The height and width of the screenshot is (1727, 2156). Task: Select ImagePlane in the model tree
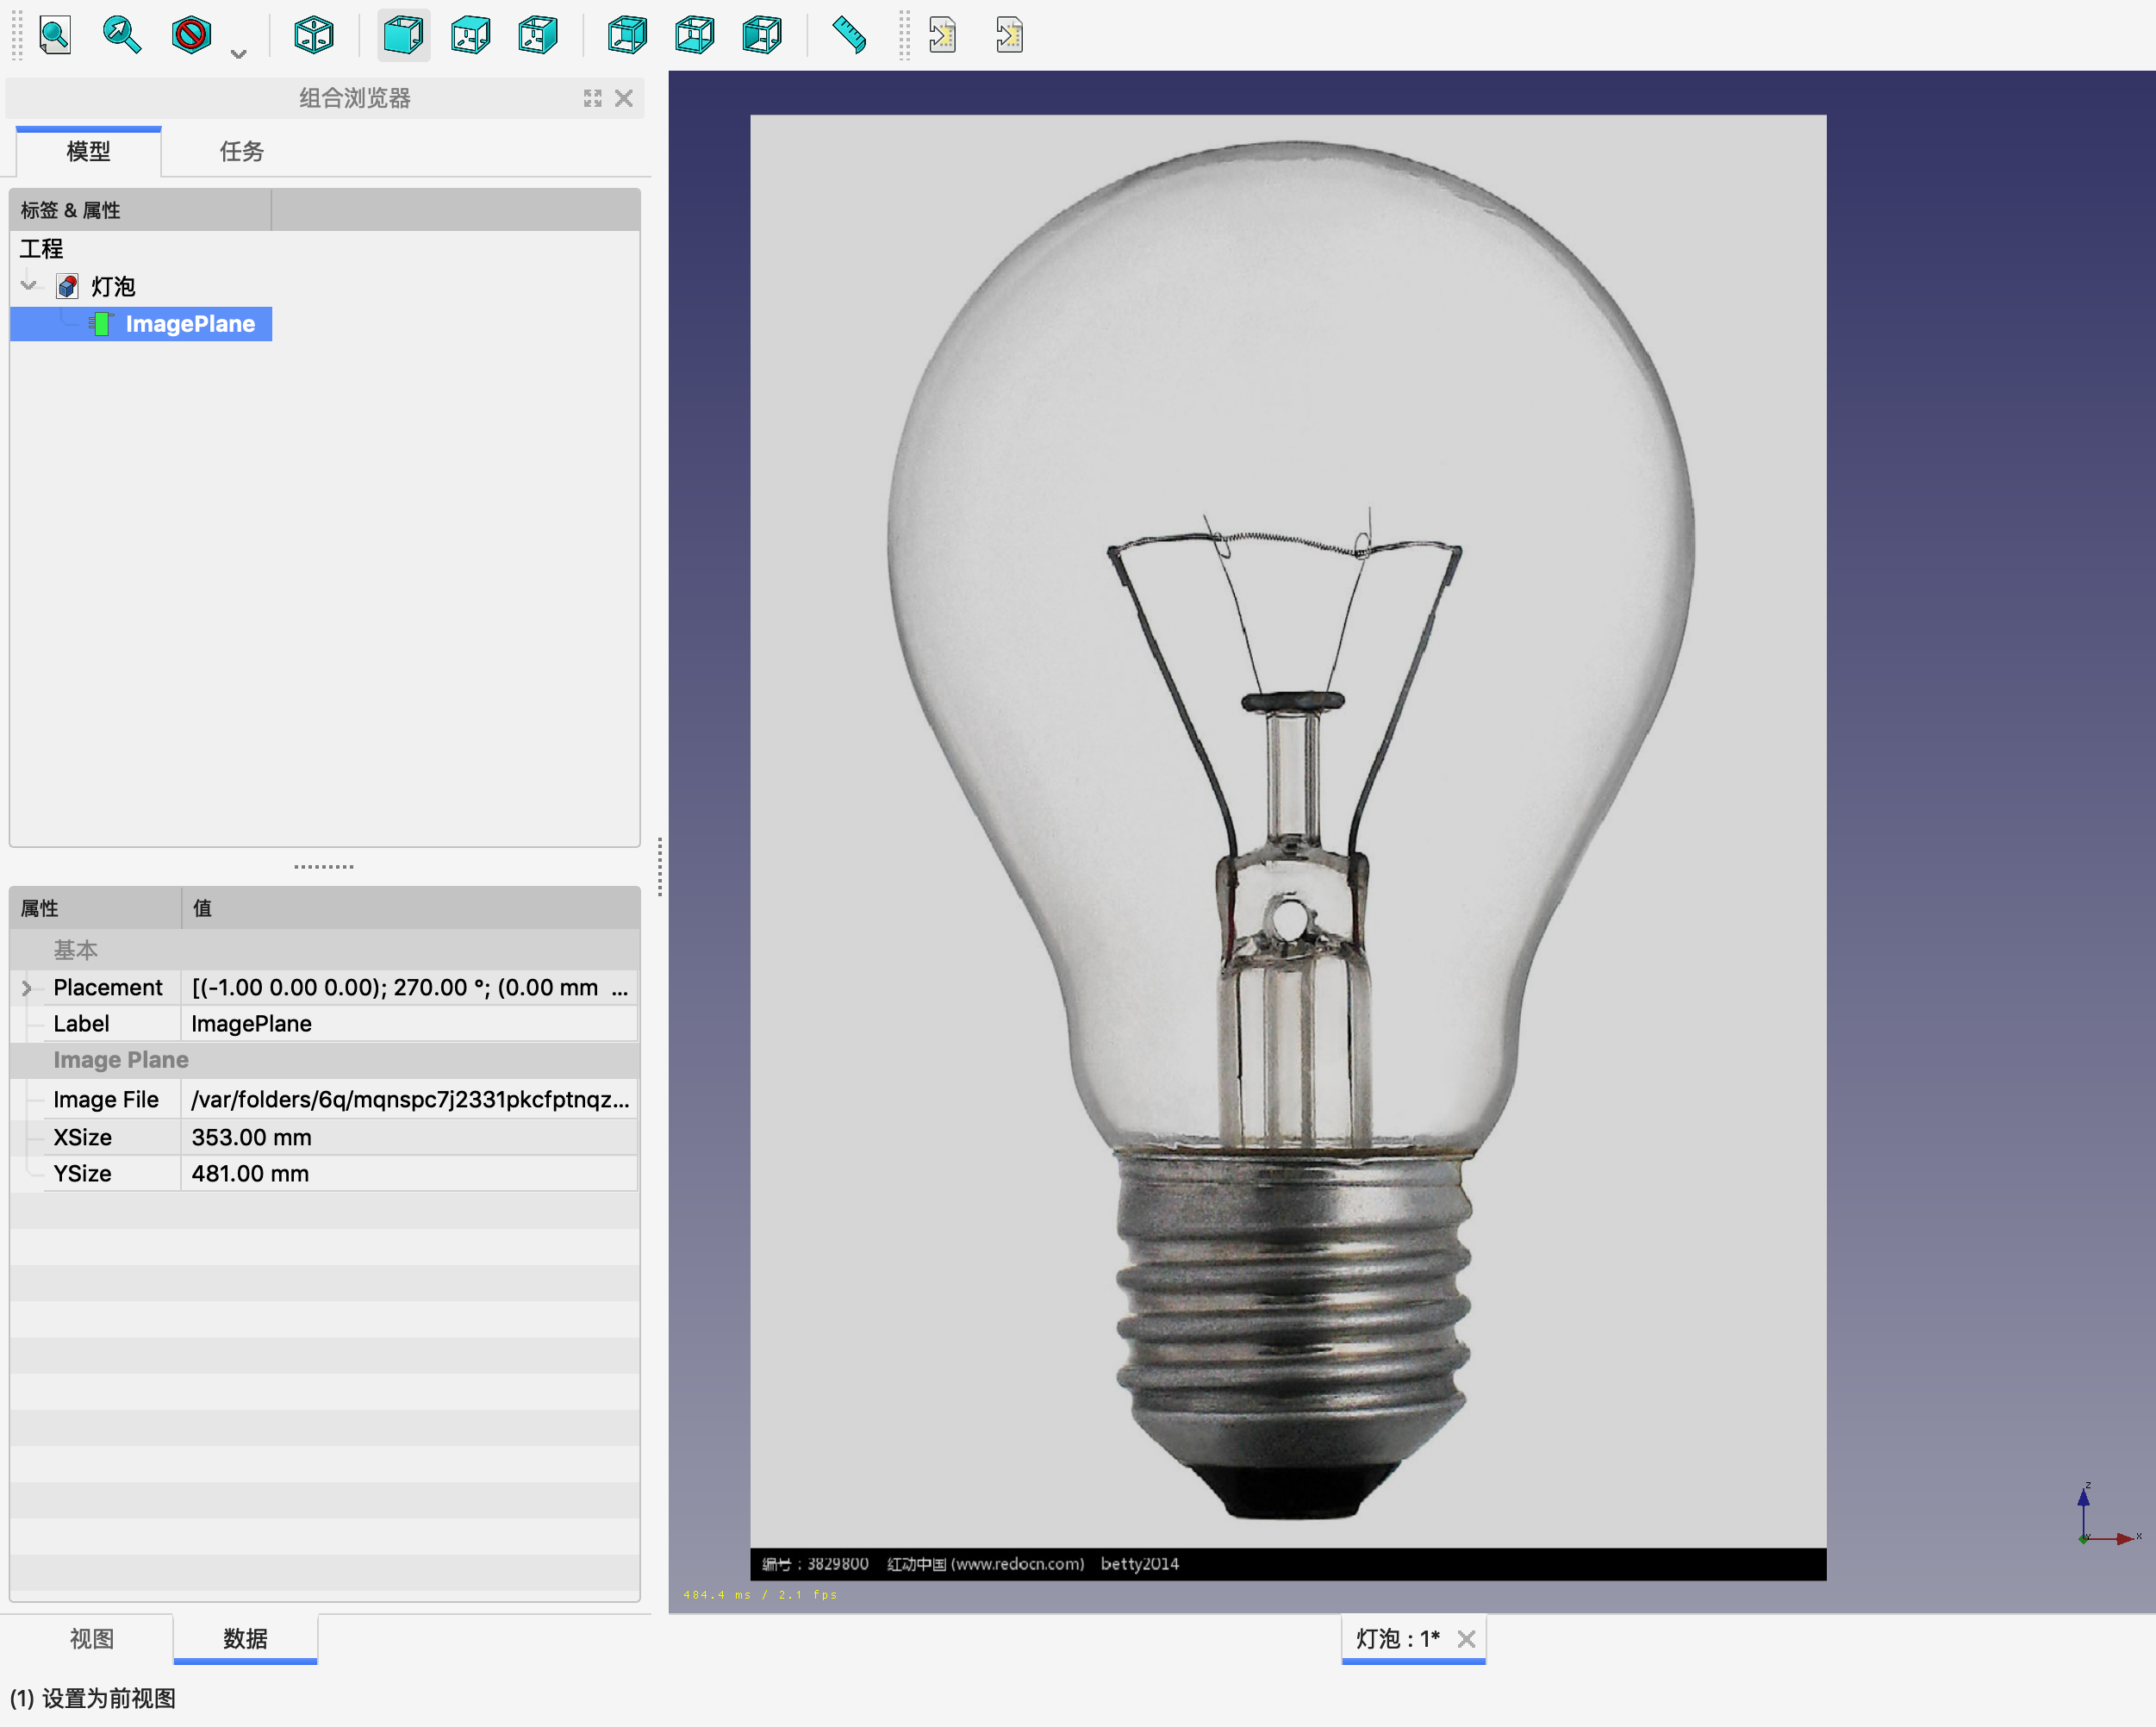pyautogui.click(x=189, y=324)
